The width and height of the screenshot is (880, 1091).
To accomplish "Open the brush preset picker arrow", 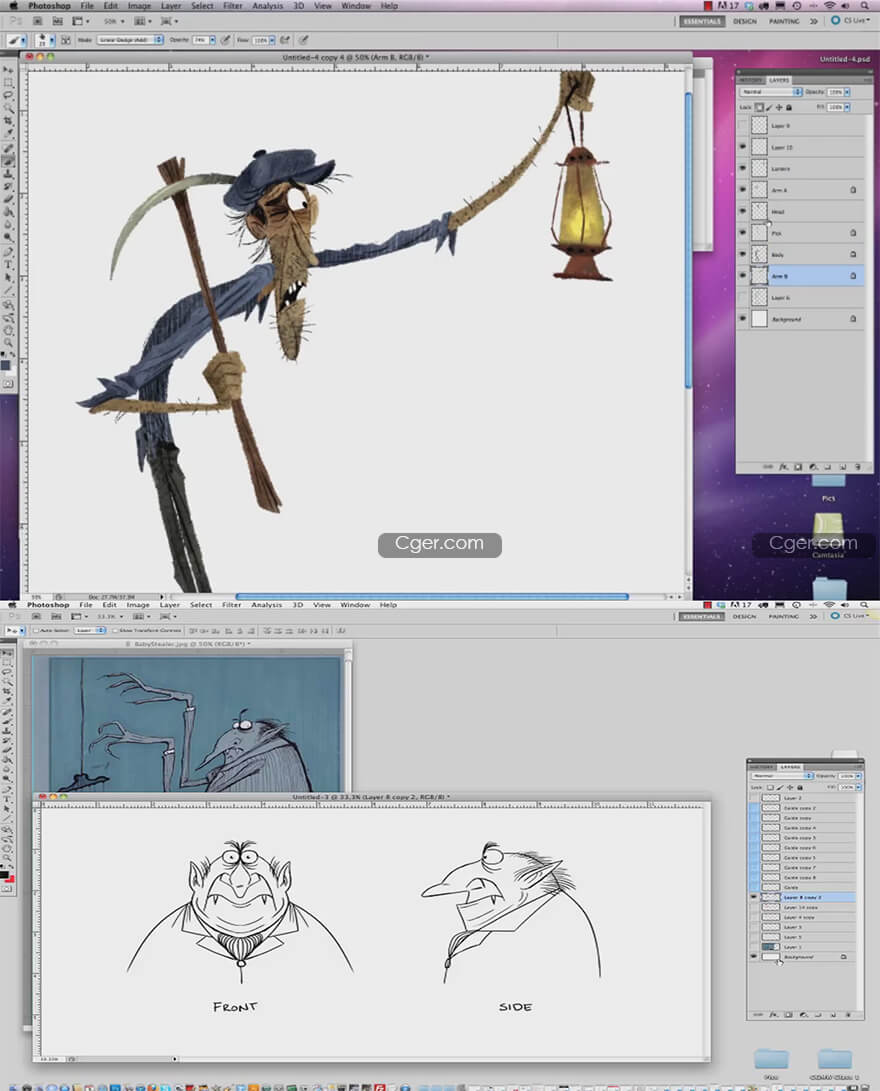I will 51,40.
